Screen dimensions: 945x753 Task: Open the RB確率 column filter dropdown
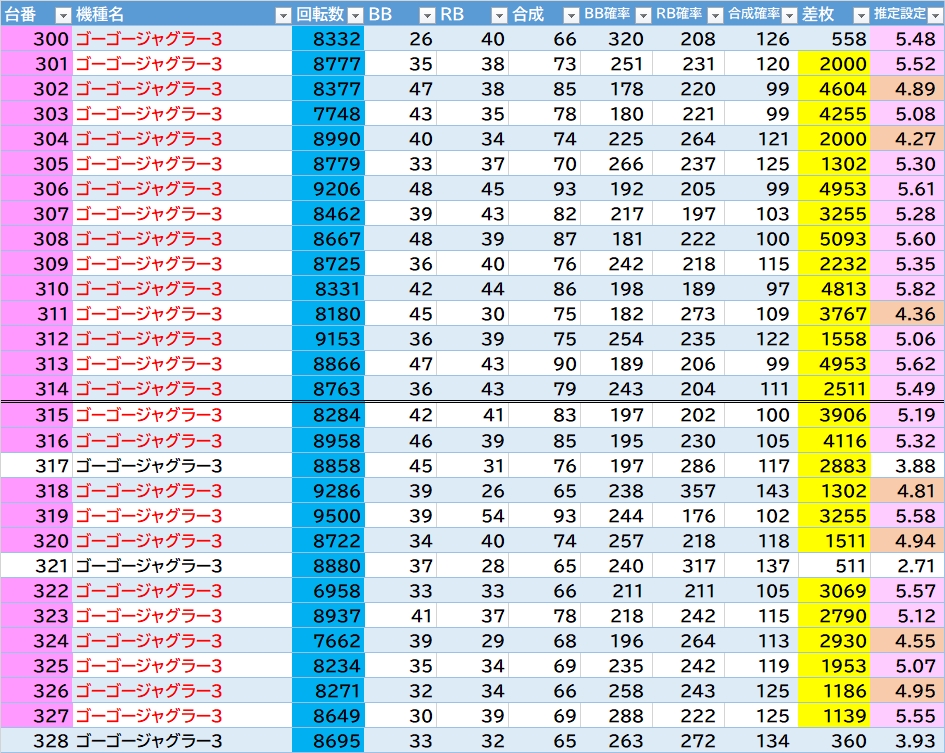point(715,16)
